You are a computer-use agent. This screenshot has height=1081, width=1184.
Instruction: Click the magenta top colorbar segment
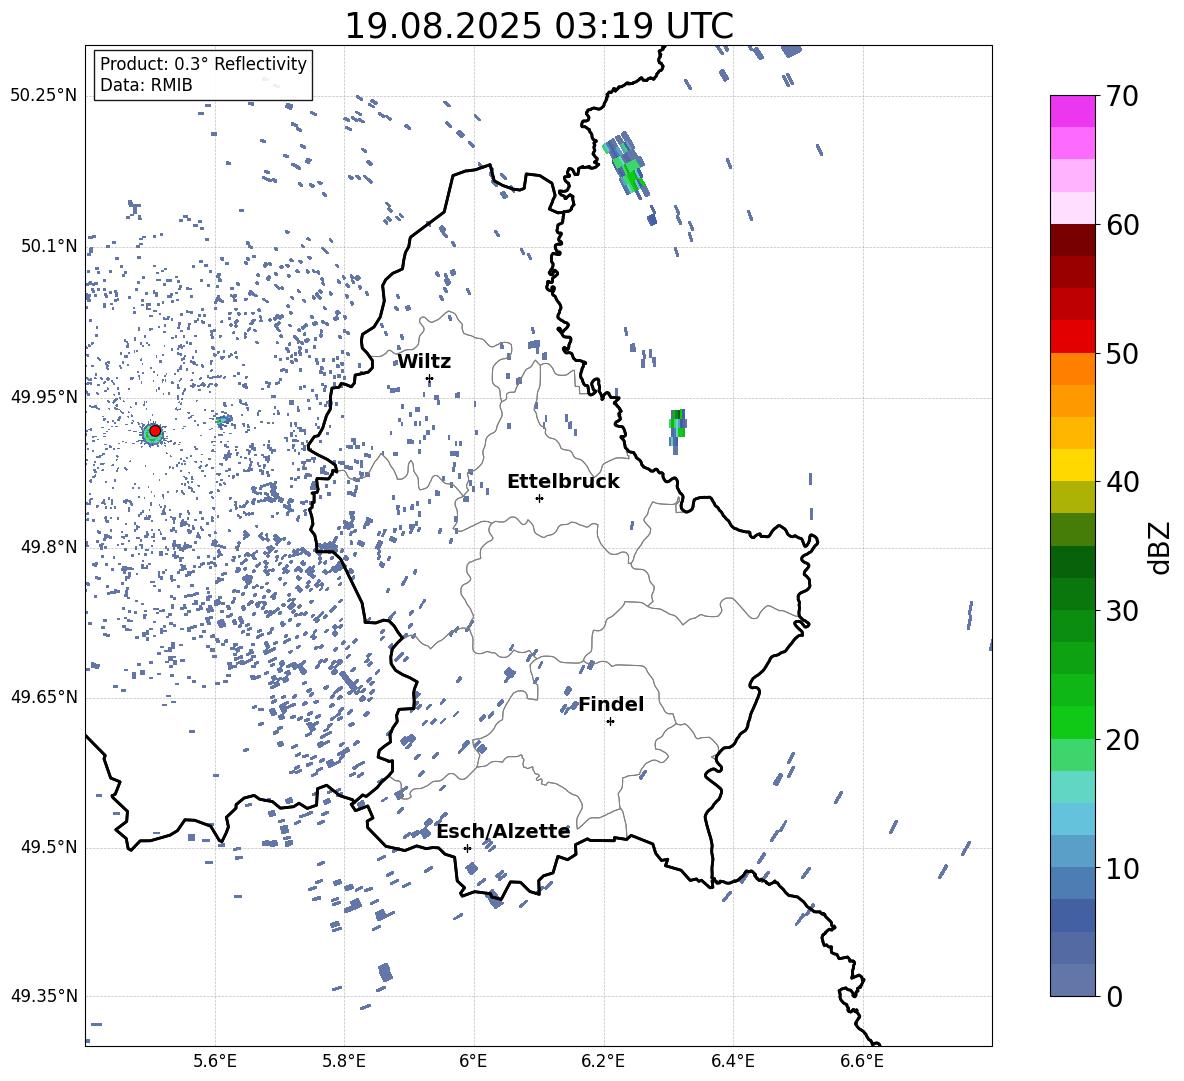(x=1073, y=111)
